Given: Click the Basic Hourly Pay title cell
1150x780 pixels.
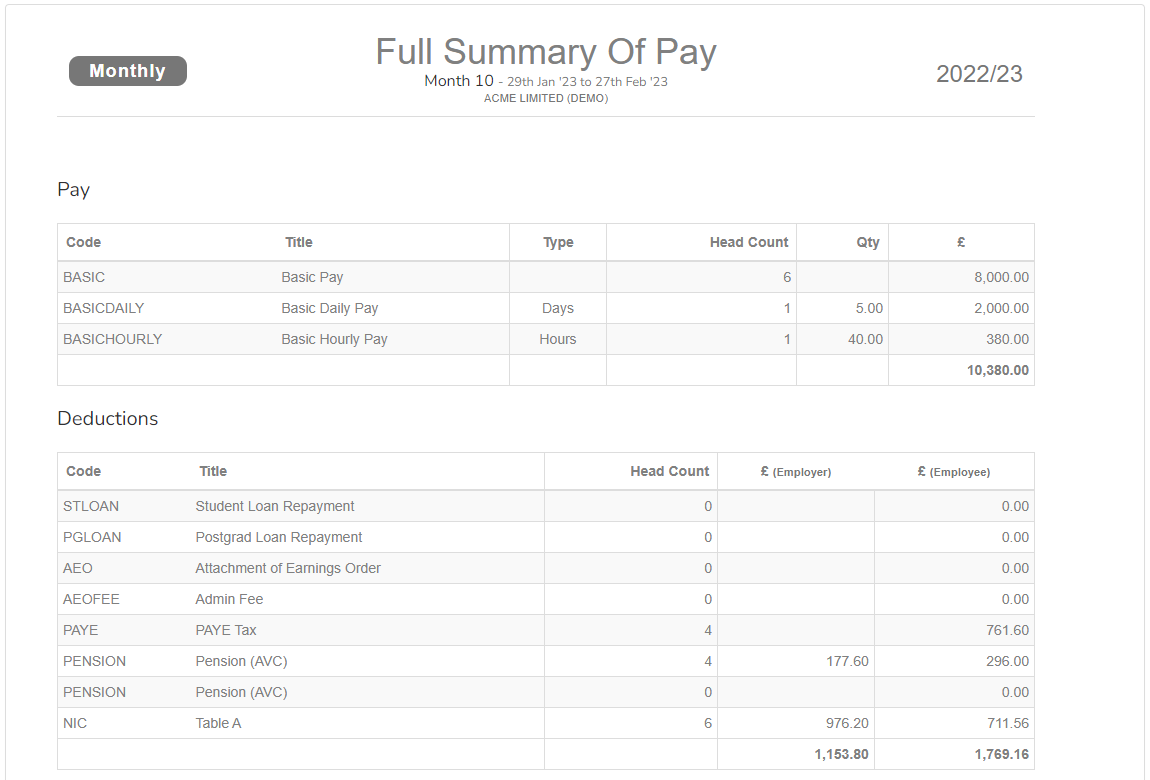Looking at the screenshot, I should click(334, 339).
